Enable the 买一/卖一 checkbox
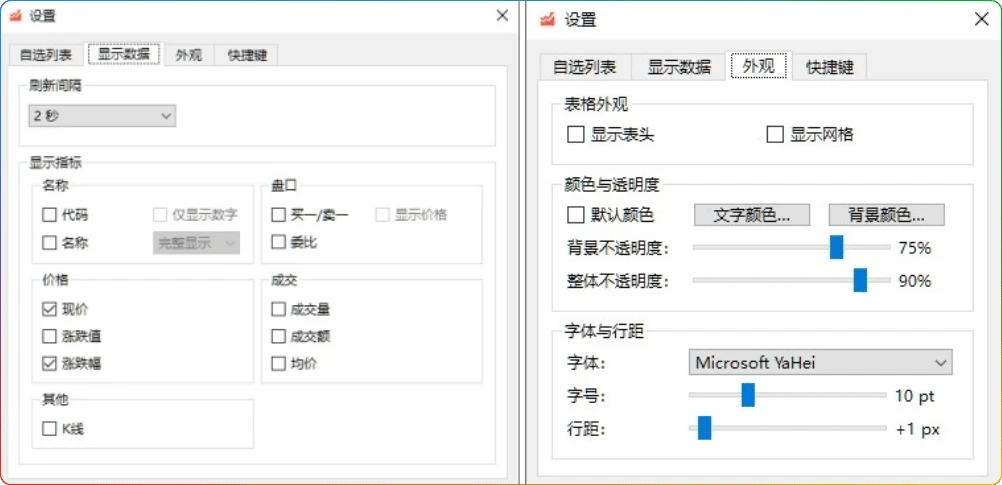This screenshot has width=1002, height=485. click(278, 215)
